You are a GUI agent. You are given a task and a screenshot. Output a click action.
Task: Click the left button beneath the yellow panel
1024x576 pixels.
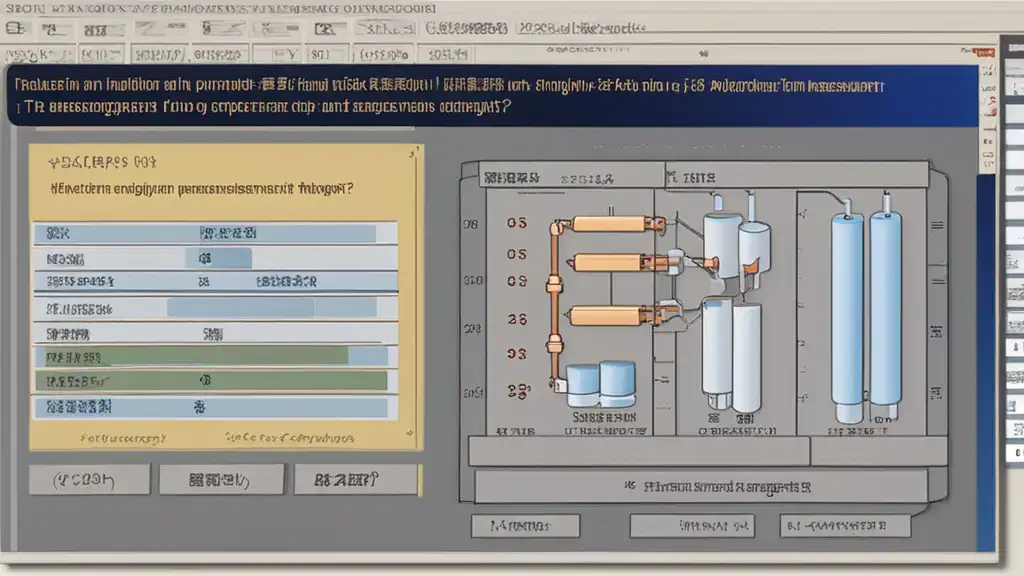[89, 480]
